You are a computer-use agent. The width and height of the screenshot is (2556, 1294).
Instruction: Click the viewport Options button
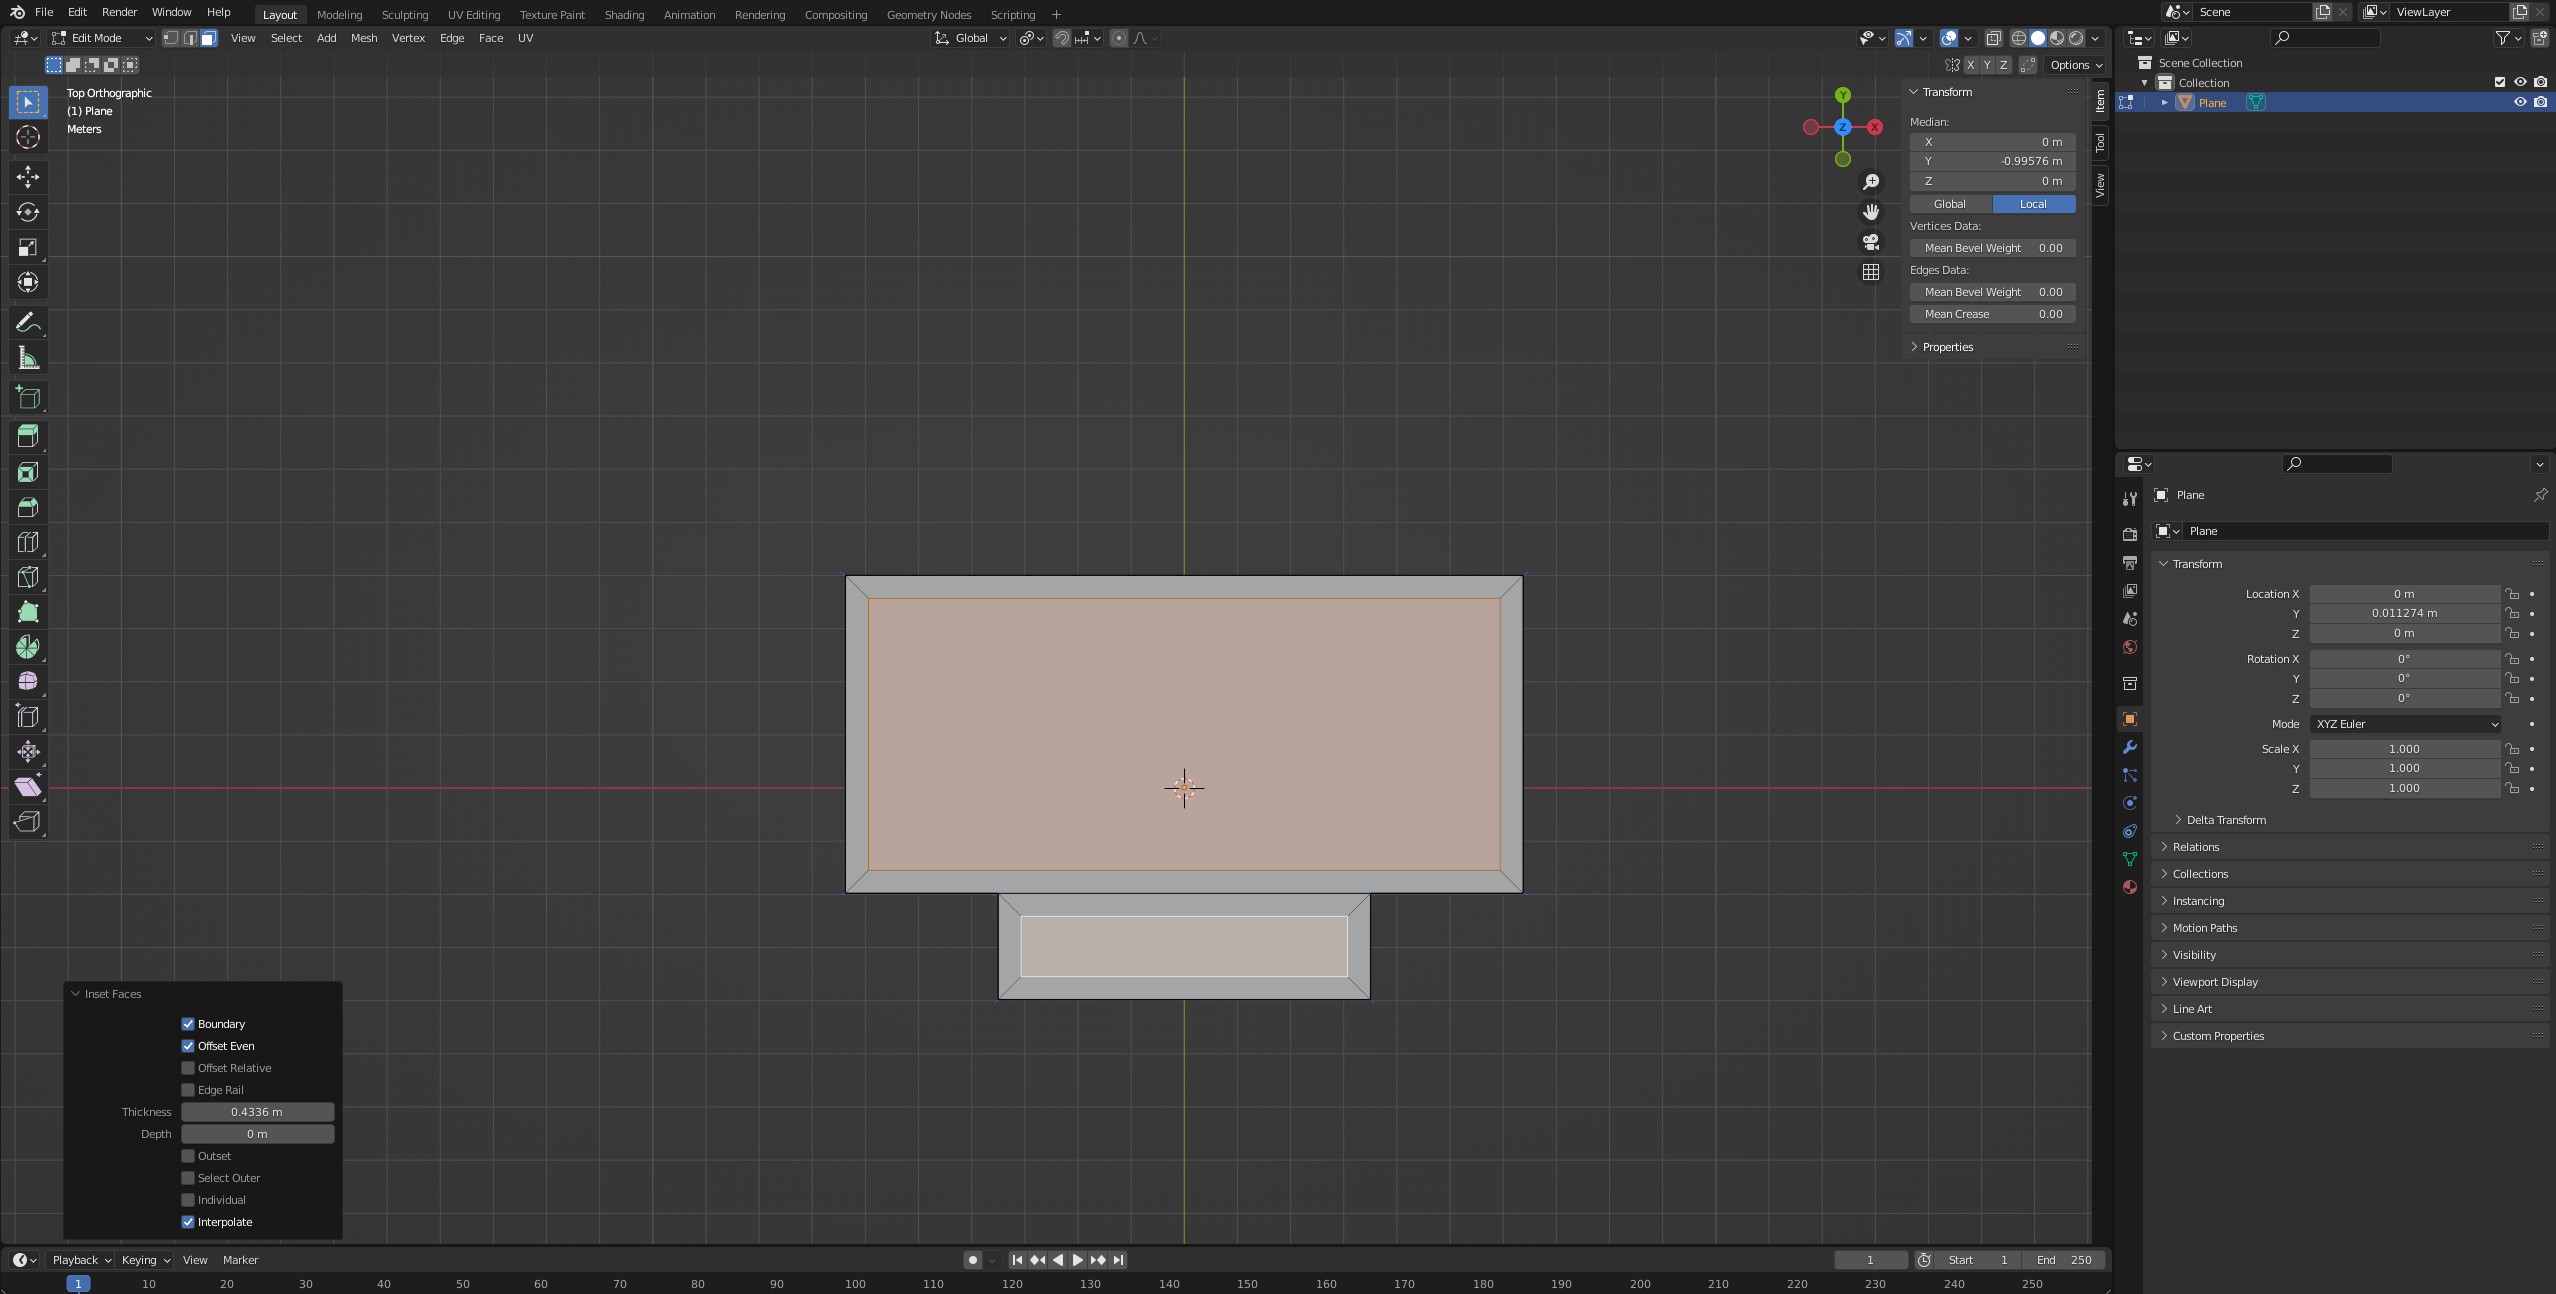click(x=2075, y=65)
